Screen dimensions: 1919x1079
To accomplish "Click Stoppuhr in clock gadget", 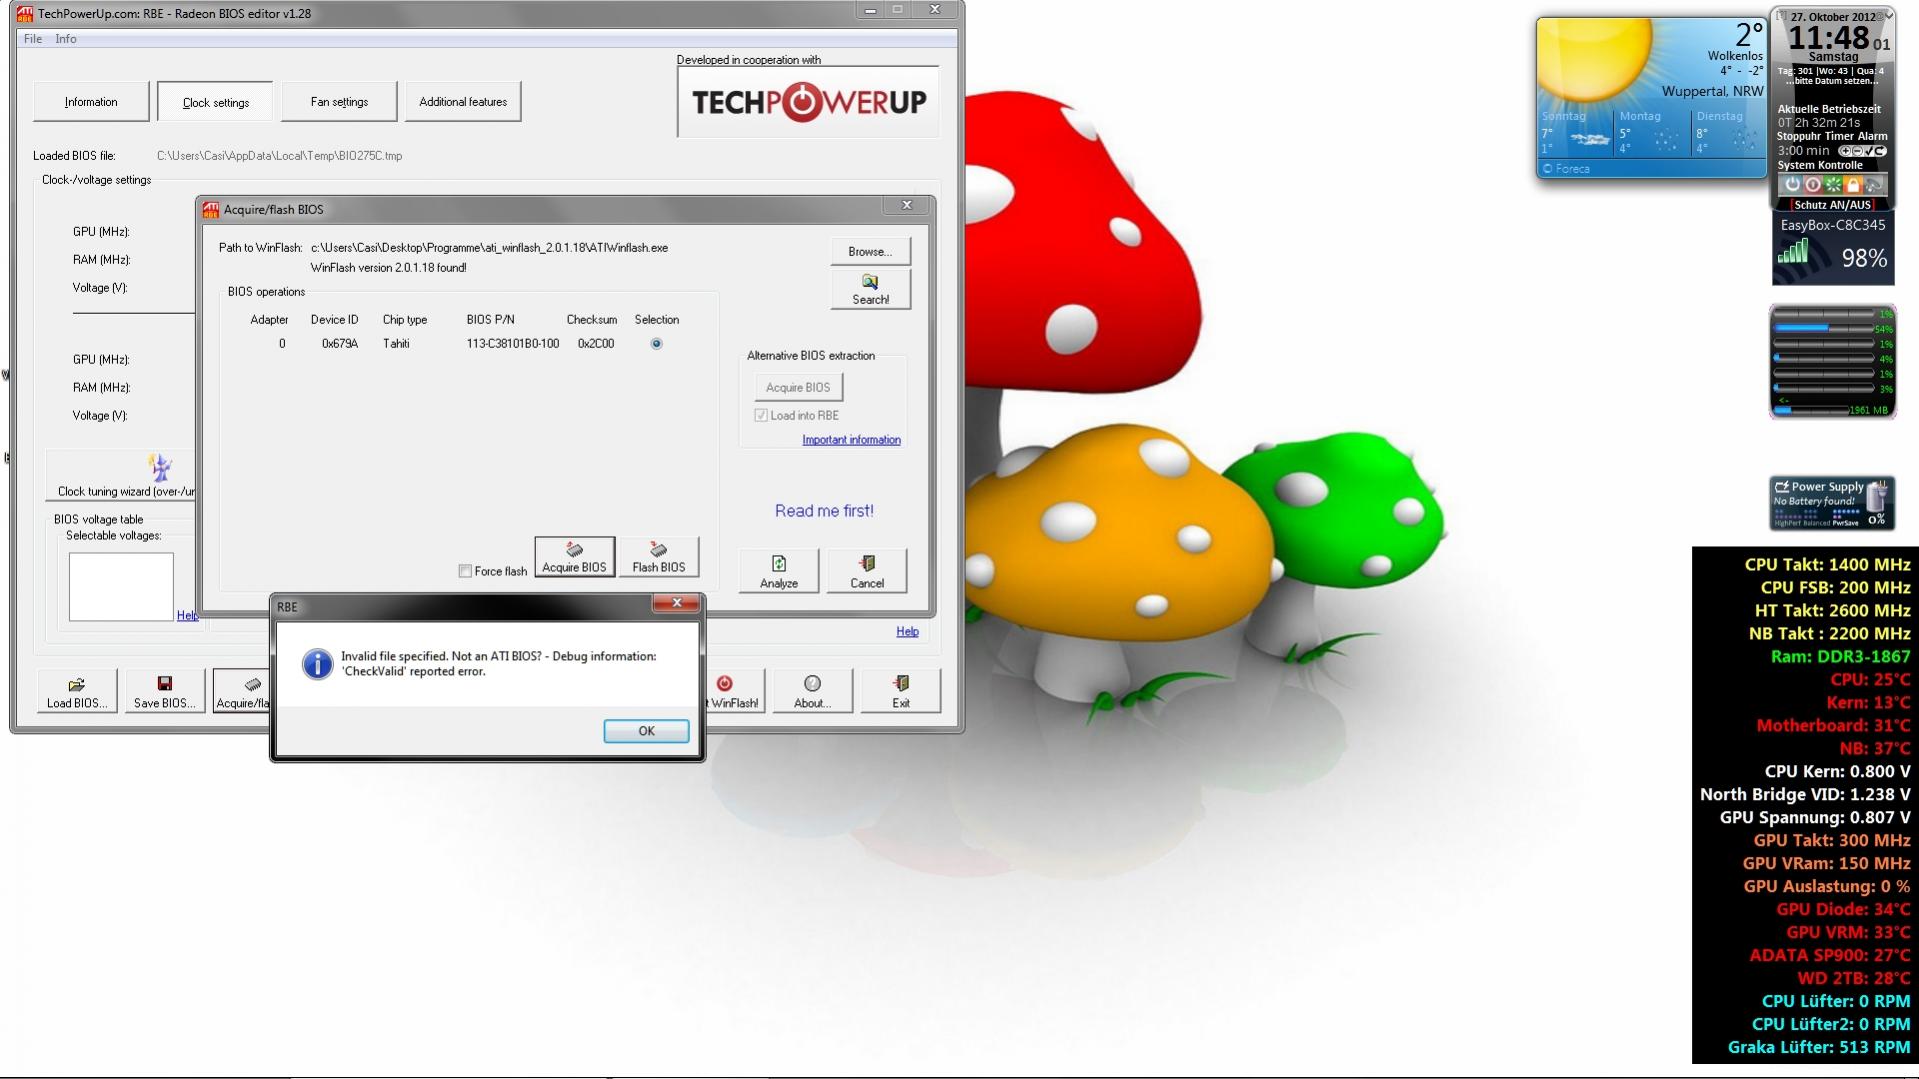I will point(1799,136).
